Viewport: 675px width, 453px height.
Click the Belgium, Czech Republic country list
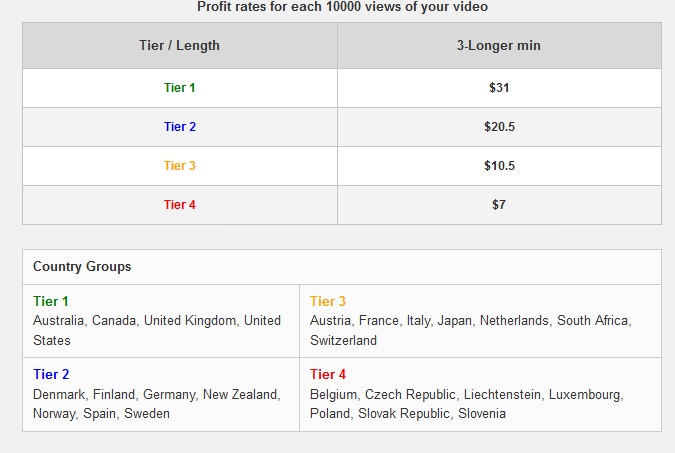pos(467,404)
